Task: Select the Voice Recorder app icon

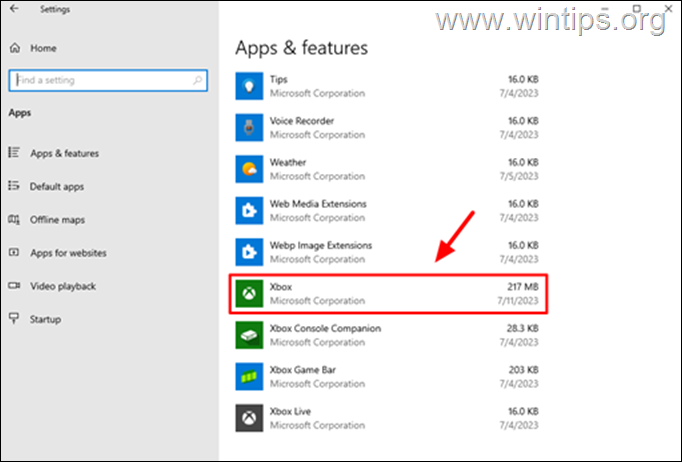Action: tap(249, 127)
